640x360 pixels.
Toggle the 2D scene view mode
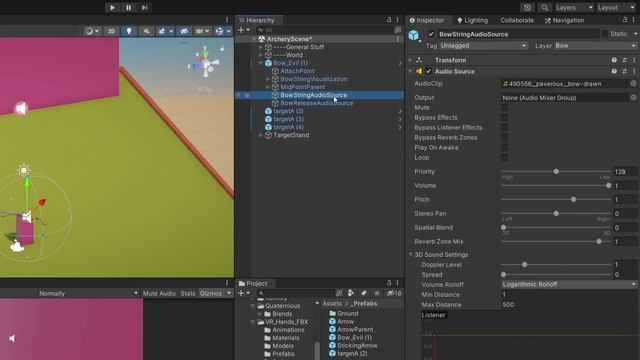point(111,31)
